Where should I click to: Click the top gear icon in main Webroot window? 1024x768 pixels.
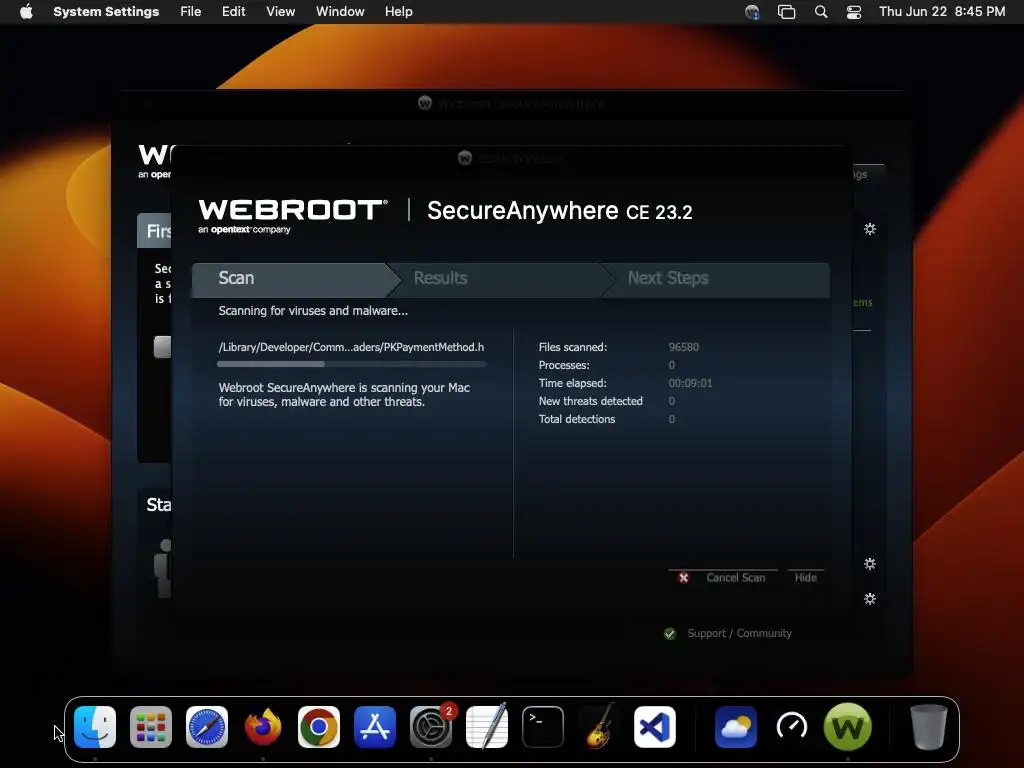(870, 229)
